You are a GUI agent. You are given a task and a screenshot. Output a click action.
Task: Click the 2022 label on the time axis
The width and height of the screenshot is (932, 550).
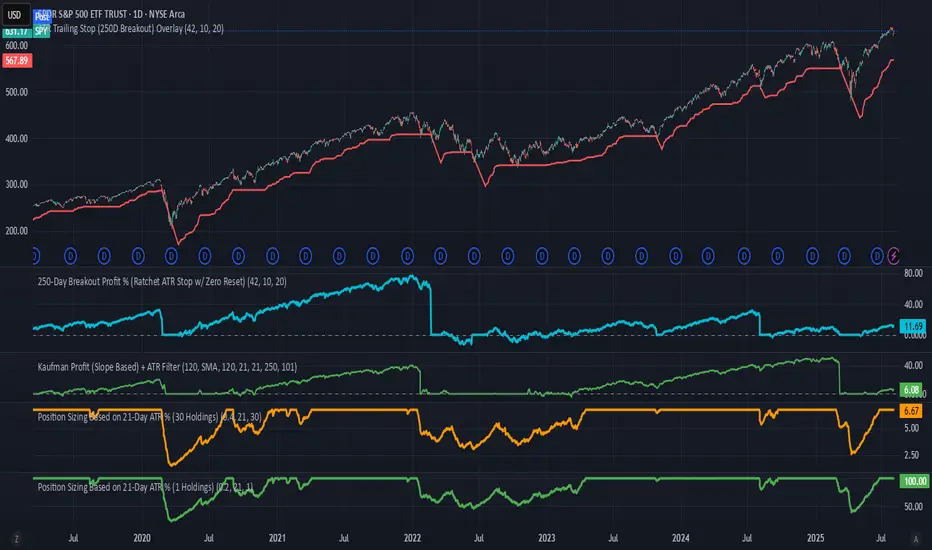(x=412, y=538)
